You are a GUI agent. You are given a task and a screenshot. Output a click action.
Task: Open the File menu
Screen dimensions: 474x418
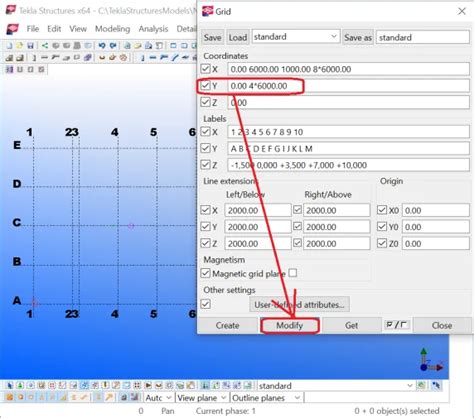[33, 29]
